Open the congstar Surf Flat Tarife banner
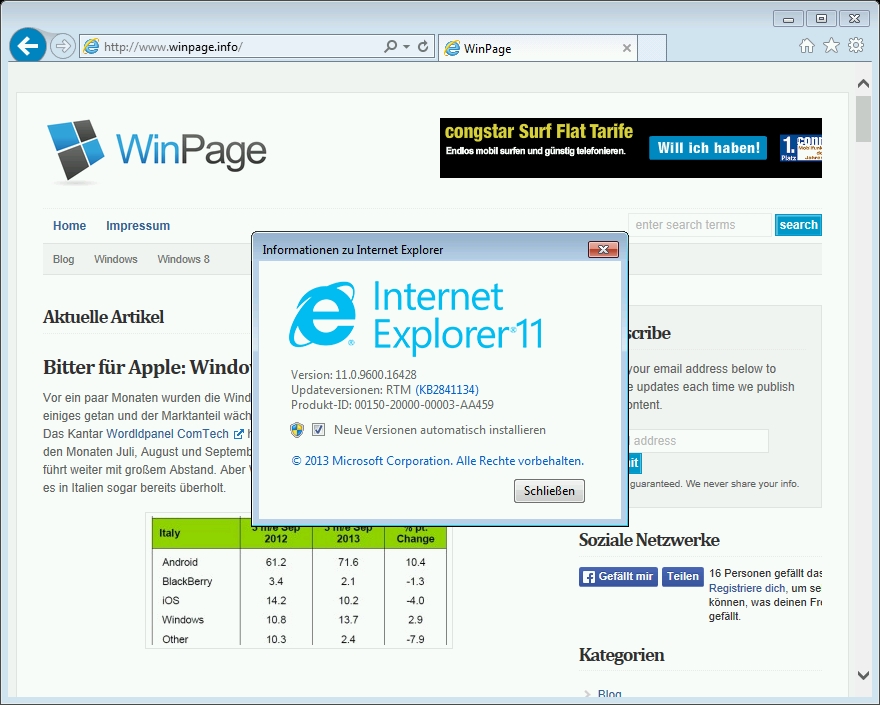880x705 pixels. tap(631, 148)
